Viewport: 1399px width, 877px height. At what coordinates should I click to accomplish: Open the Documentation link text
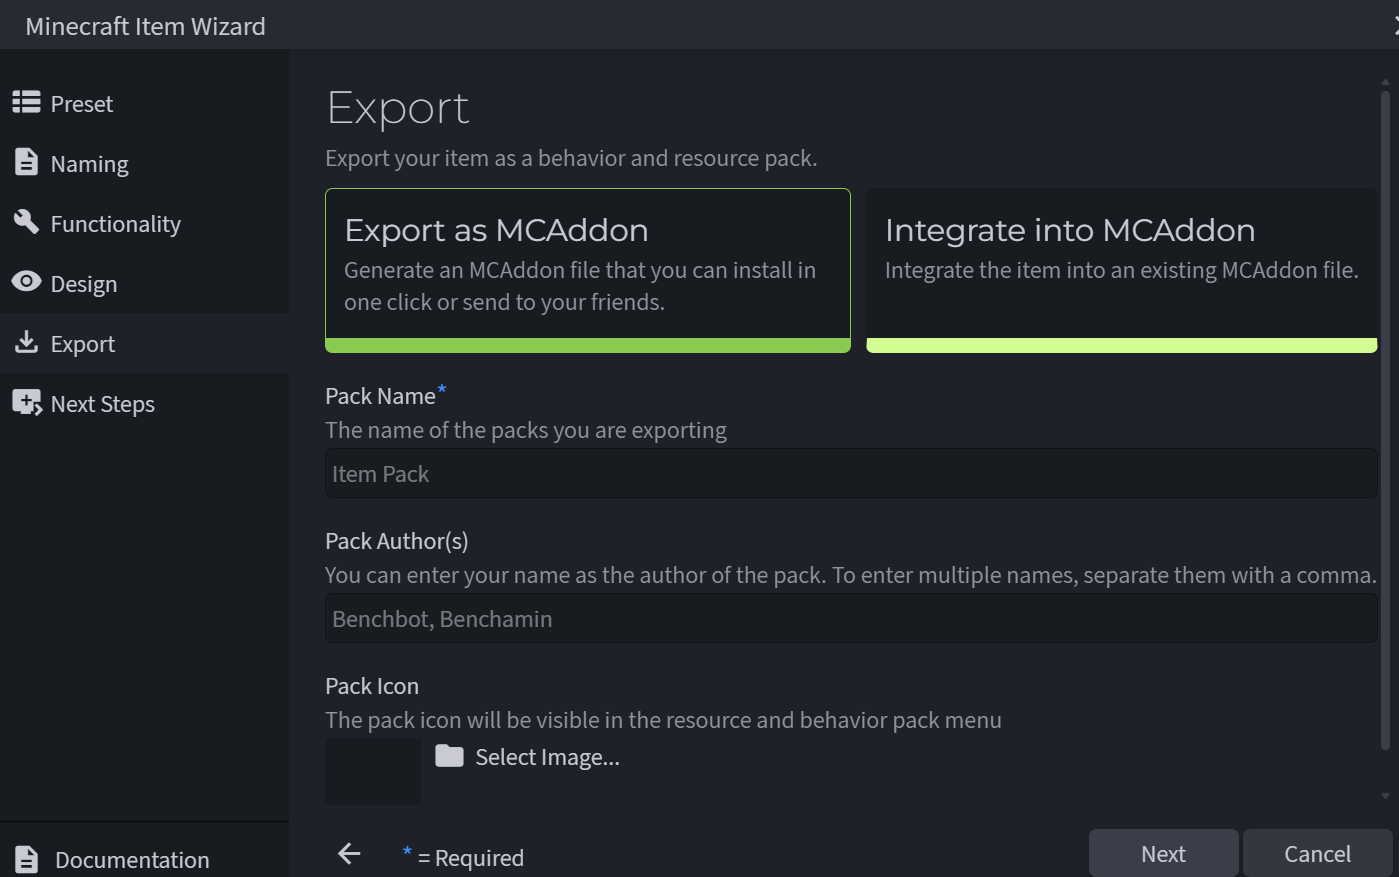point(132,860)
